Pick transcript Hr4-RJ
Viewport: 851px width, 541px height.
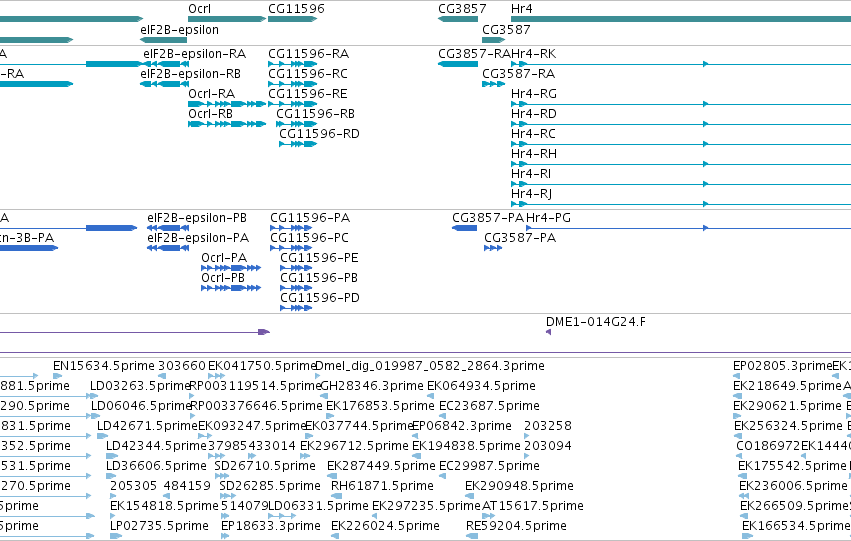pyautogui.click(x=531, y=194)
